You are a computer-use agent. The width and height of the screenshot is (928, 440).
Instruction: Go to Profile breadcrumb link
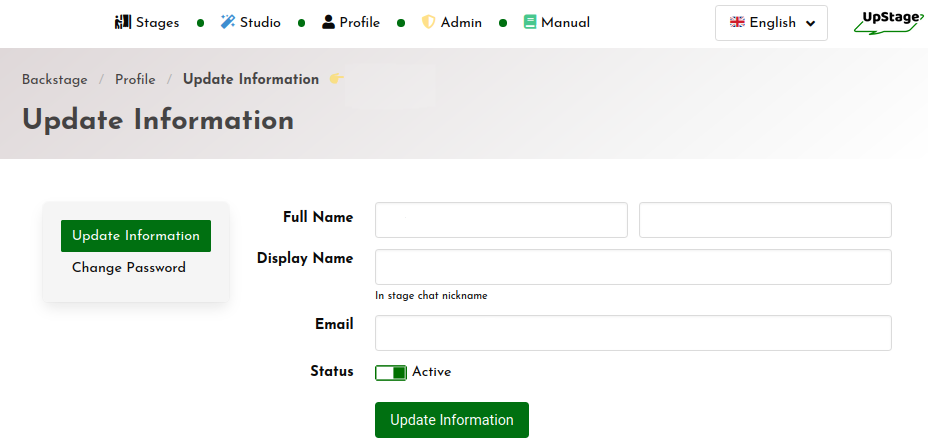tap(135, 79)
